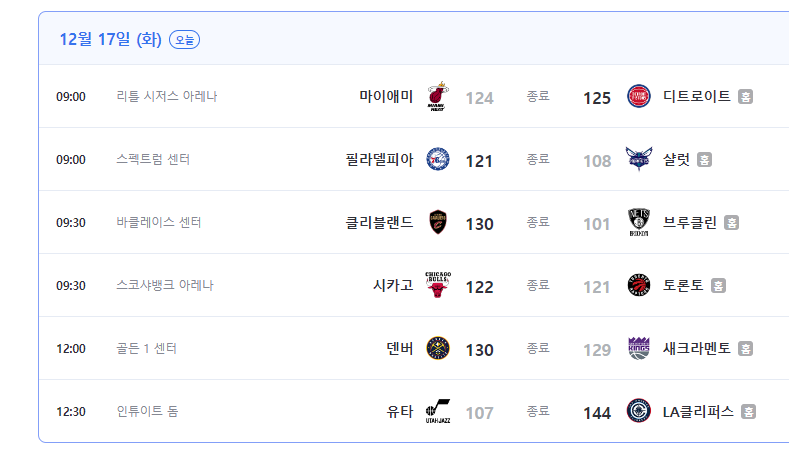Click the Sacramento Kings logo
This screenshot has height=457, width=789.
(x=639, y=348)
